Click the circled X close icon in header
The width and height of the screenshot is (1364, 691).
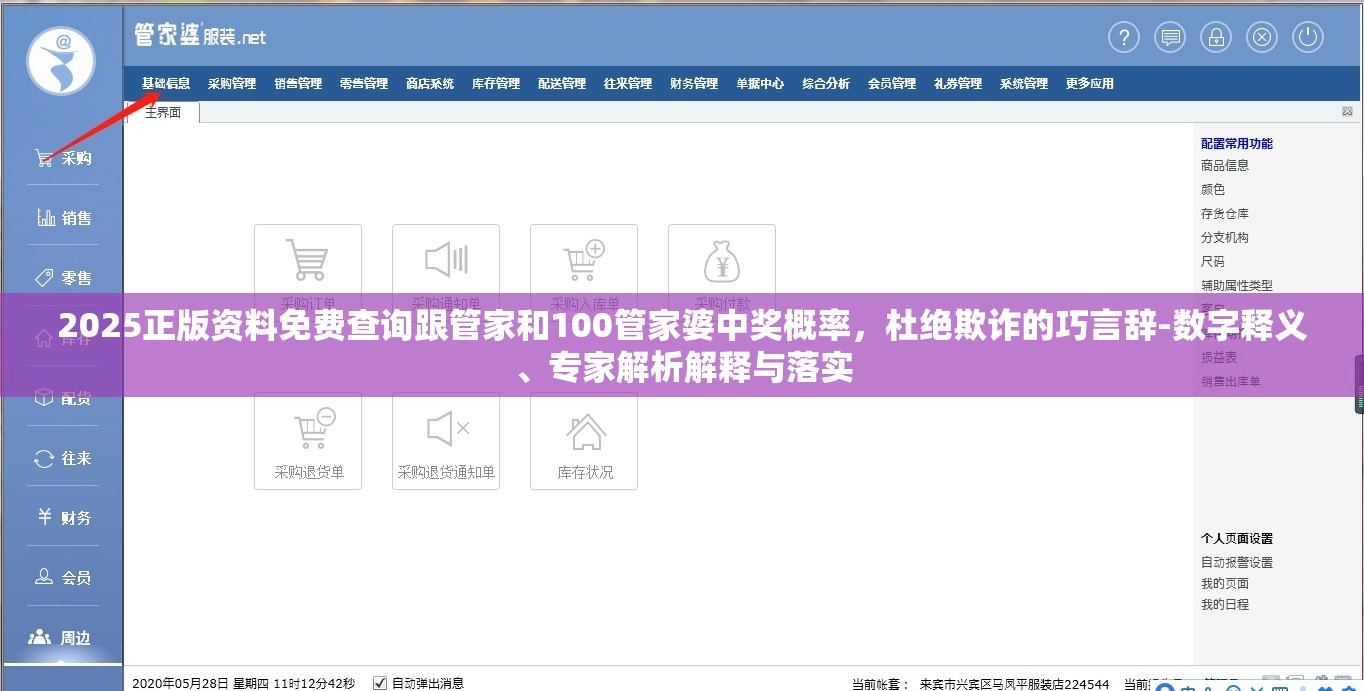point(1262,38)
